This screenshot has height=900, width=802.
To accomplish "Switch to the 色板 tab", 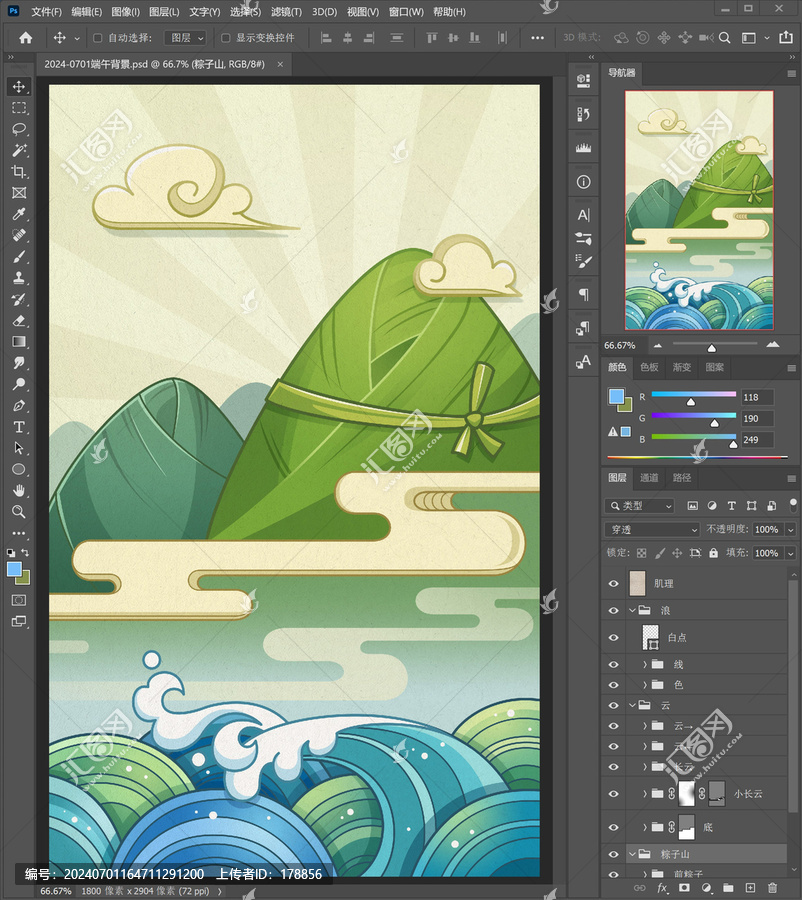I will (x=649, y=367).
